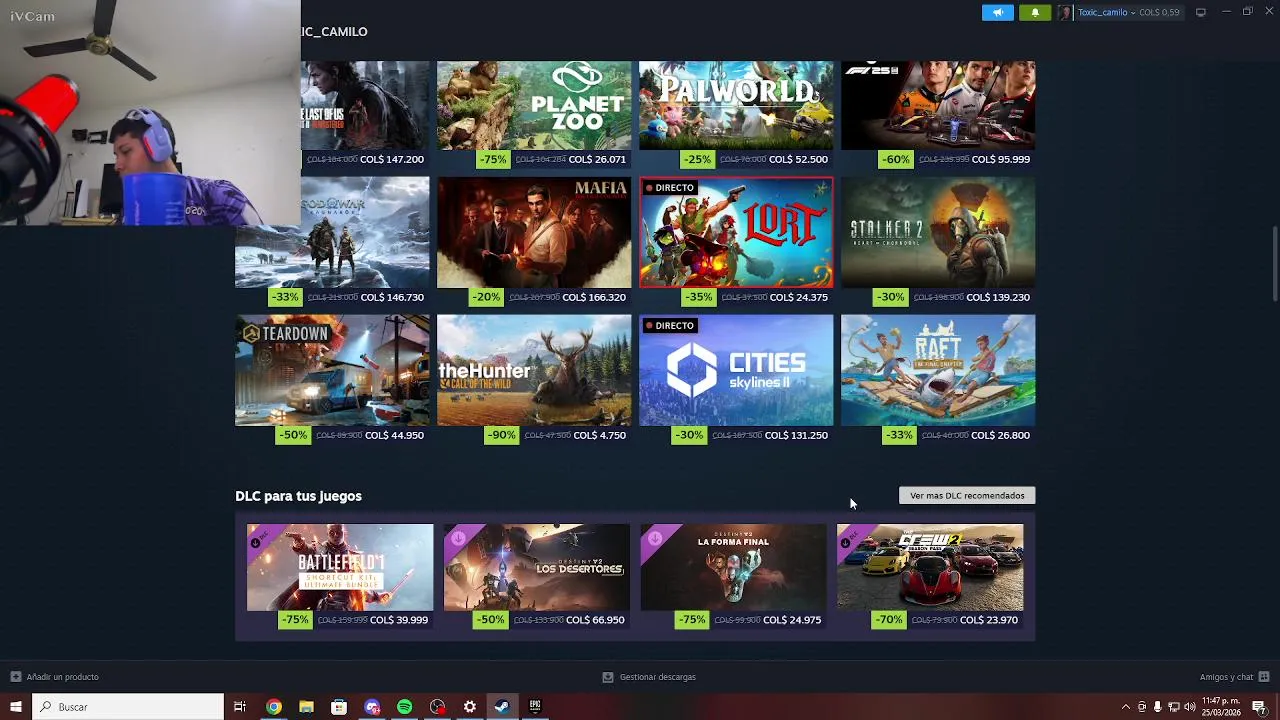Click the plus icon beside Añadir un producto
The image size is (1280, 720).
click(x=15, y=677)
